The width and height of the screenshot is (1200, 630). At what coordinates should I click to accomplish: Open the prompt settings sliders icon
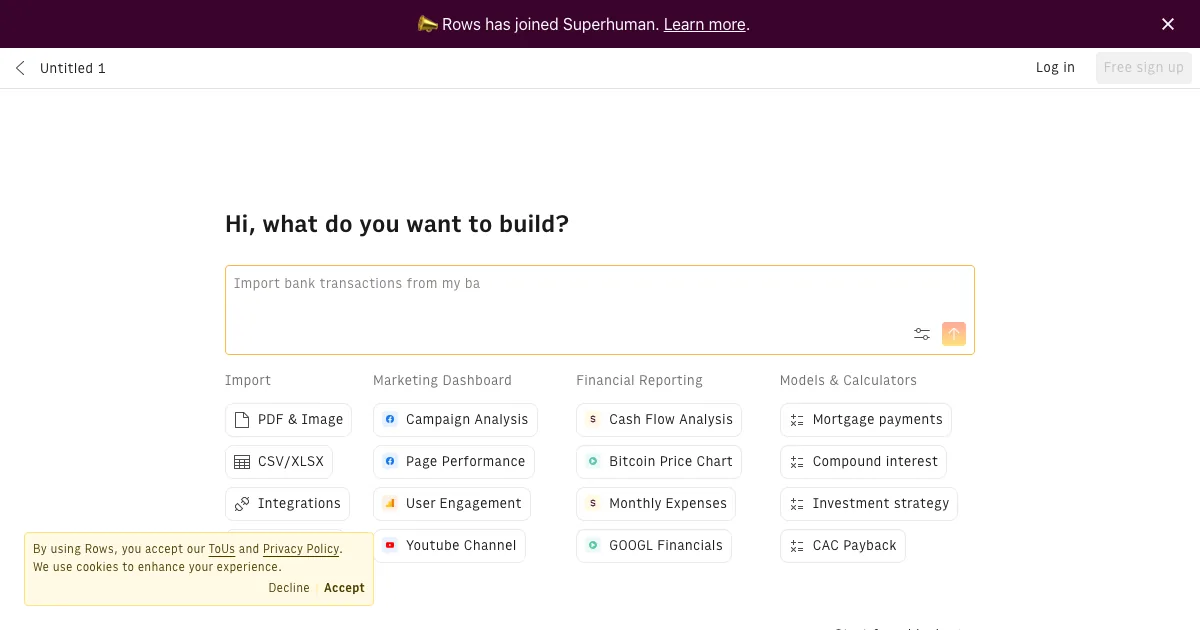[922, 334]
